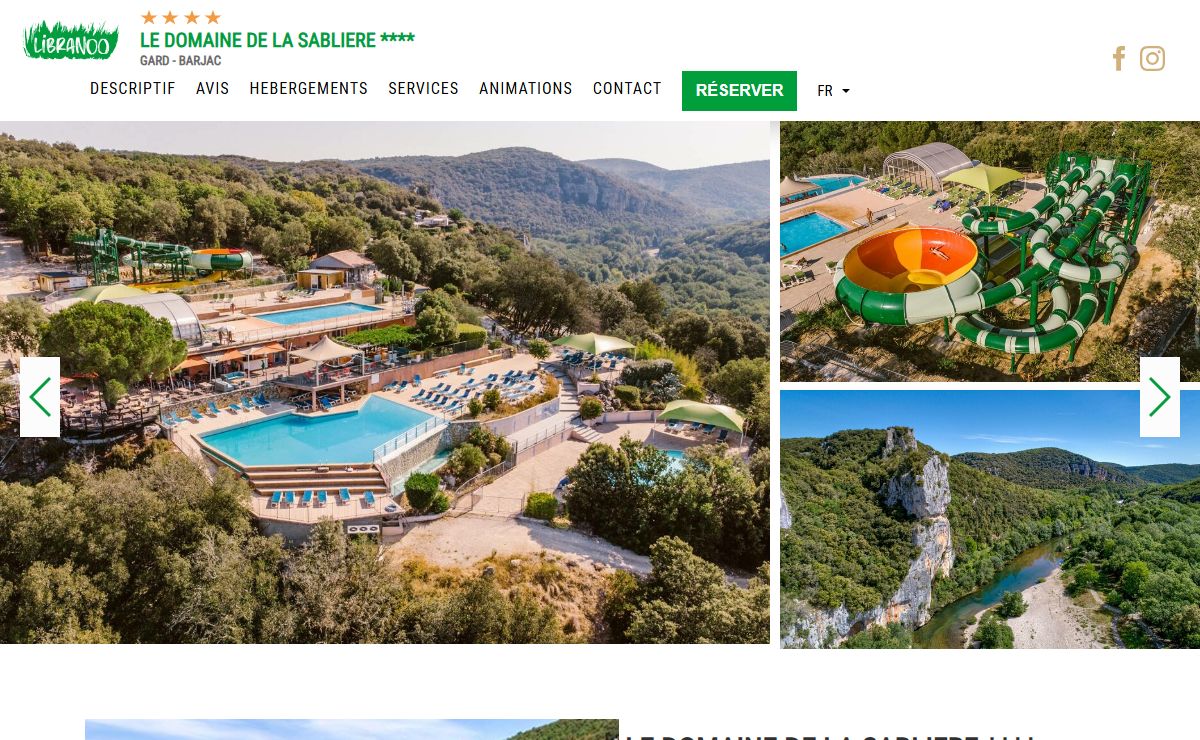The width and height of the screenshot is (1200, 740).
Task: Navigate to Animations section
Action: (x=526, y=89)
